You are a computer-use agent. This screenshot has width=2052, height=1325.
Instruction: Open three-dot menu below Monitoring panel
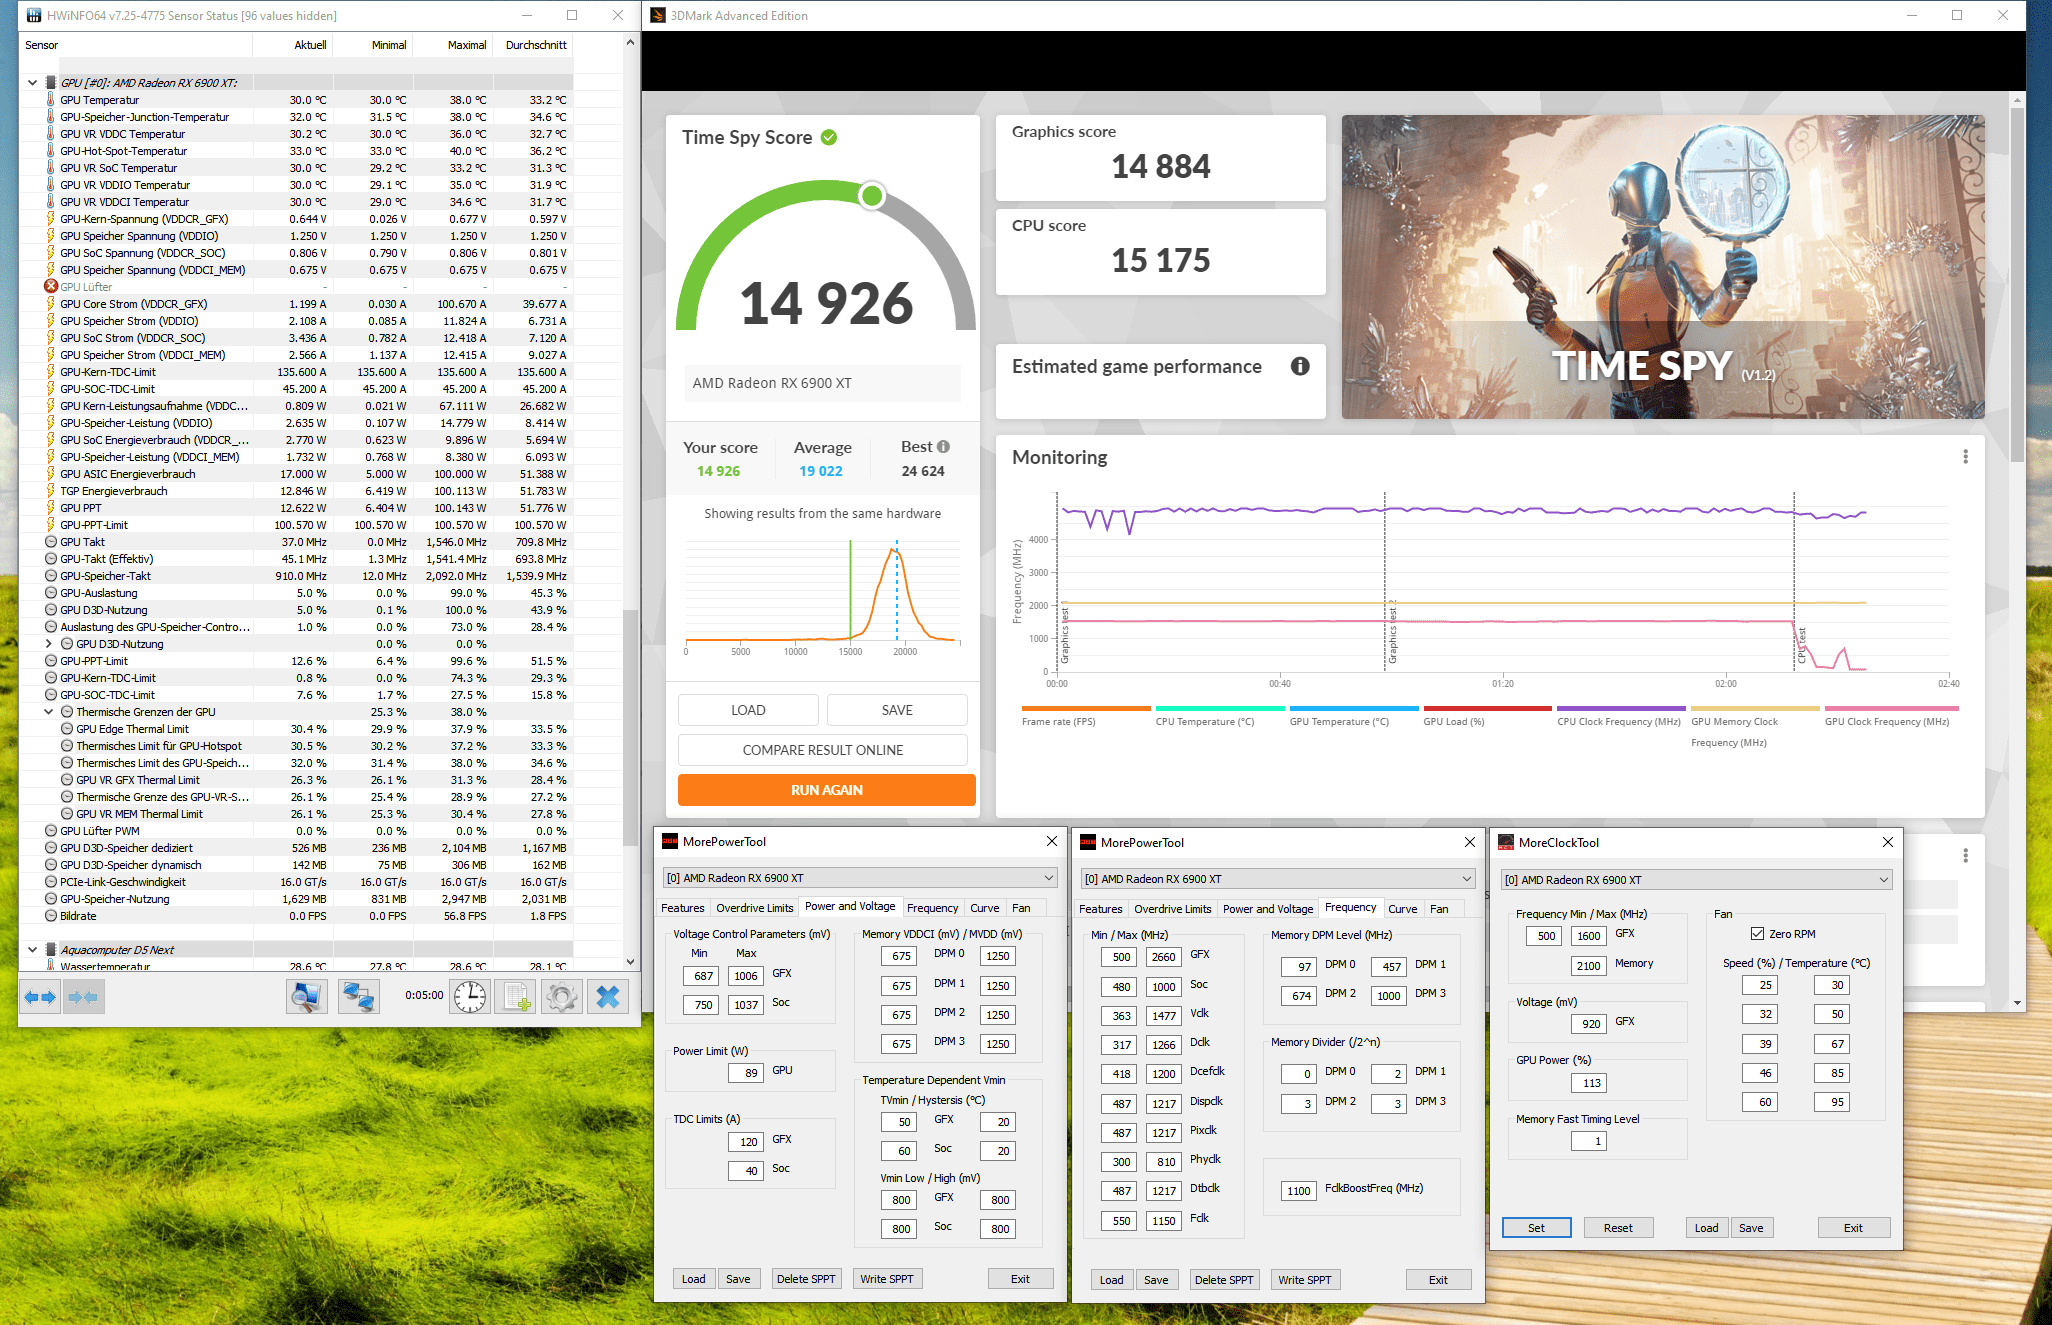(x=1965, y=856)
